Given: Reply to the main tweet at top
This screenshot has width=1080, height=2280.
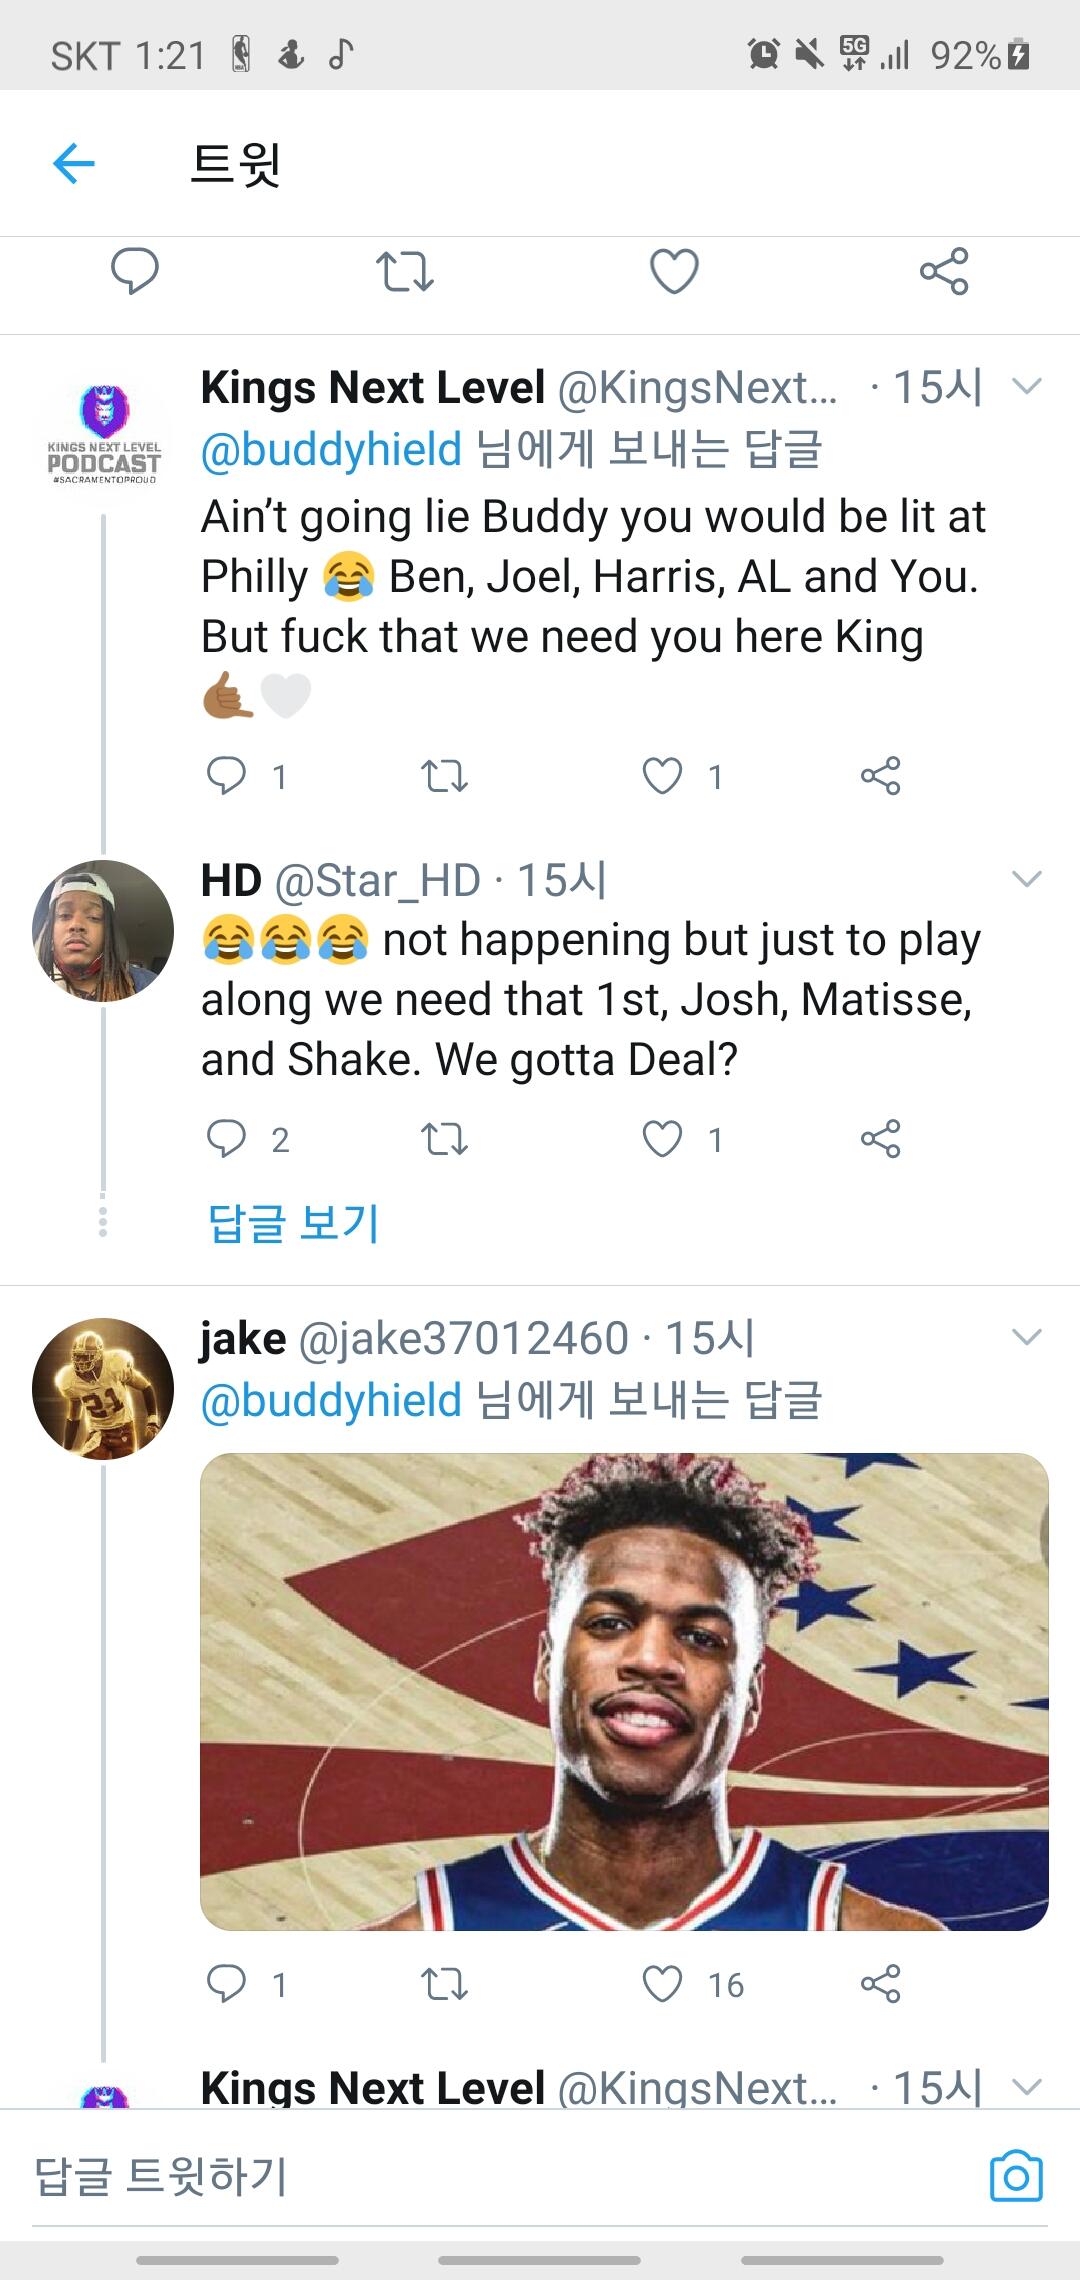Looking at the screenshot, I should pos(134,271).
